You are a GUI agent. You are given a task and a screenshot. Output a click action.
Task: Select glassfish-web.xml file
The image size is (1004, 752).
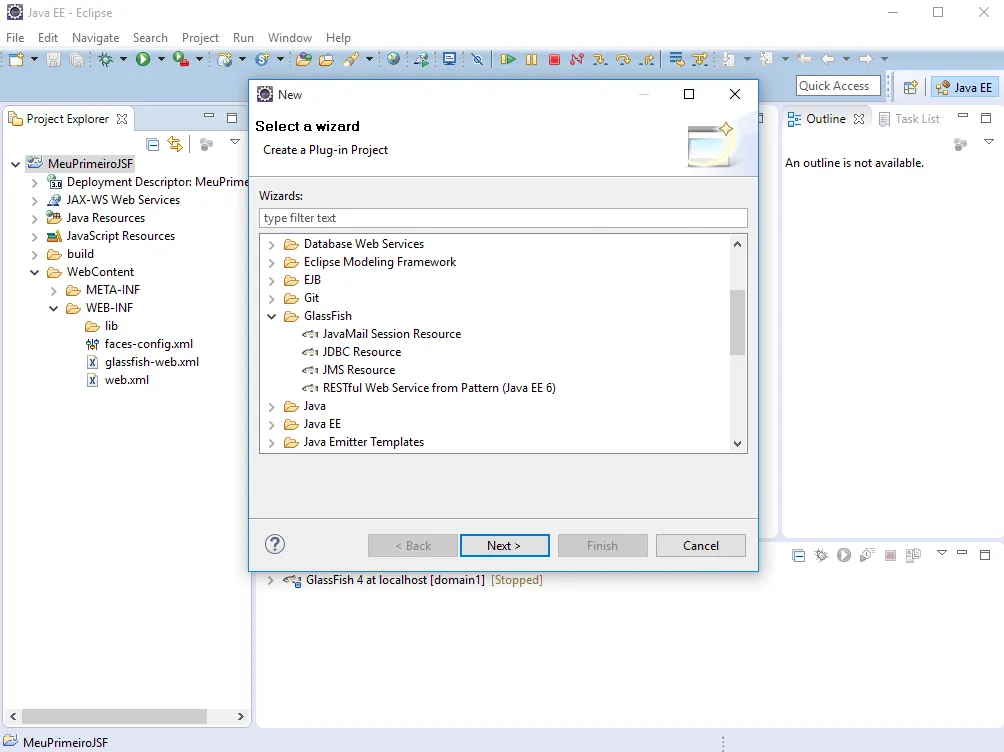coord(151,363)
